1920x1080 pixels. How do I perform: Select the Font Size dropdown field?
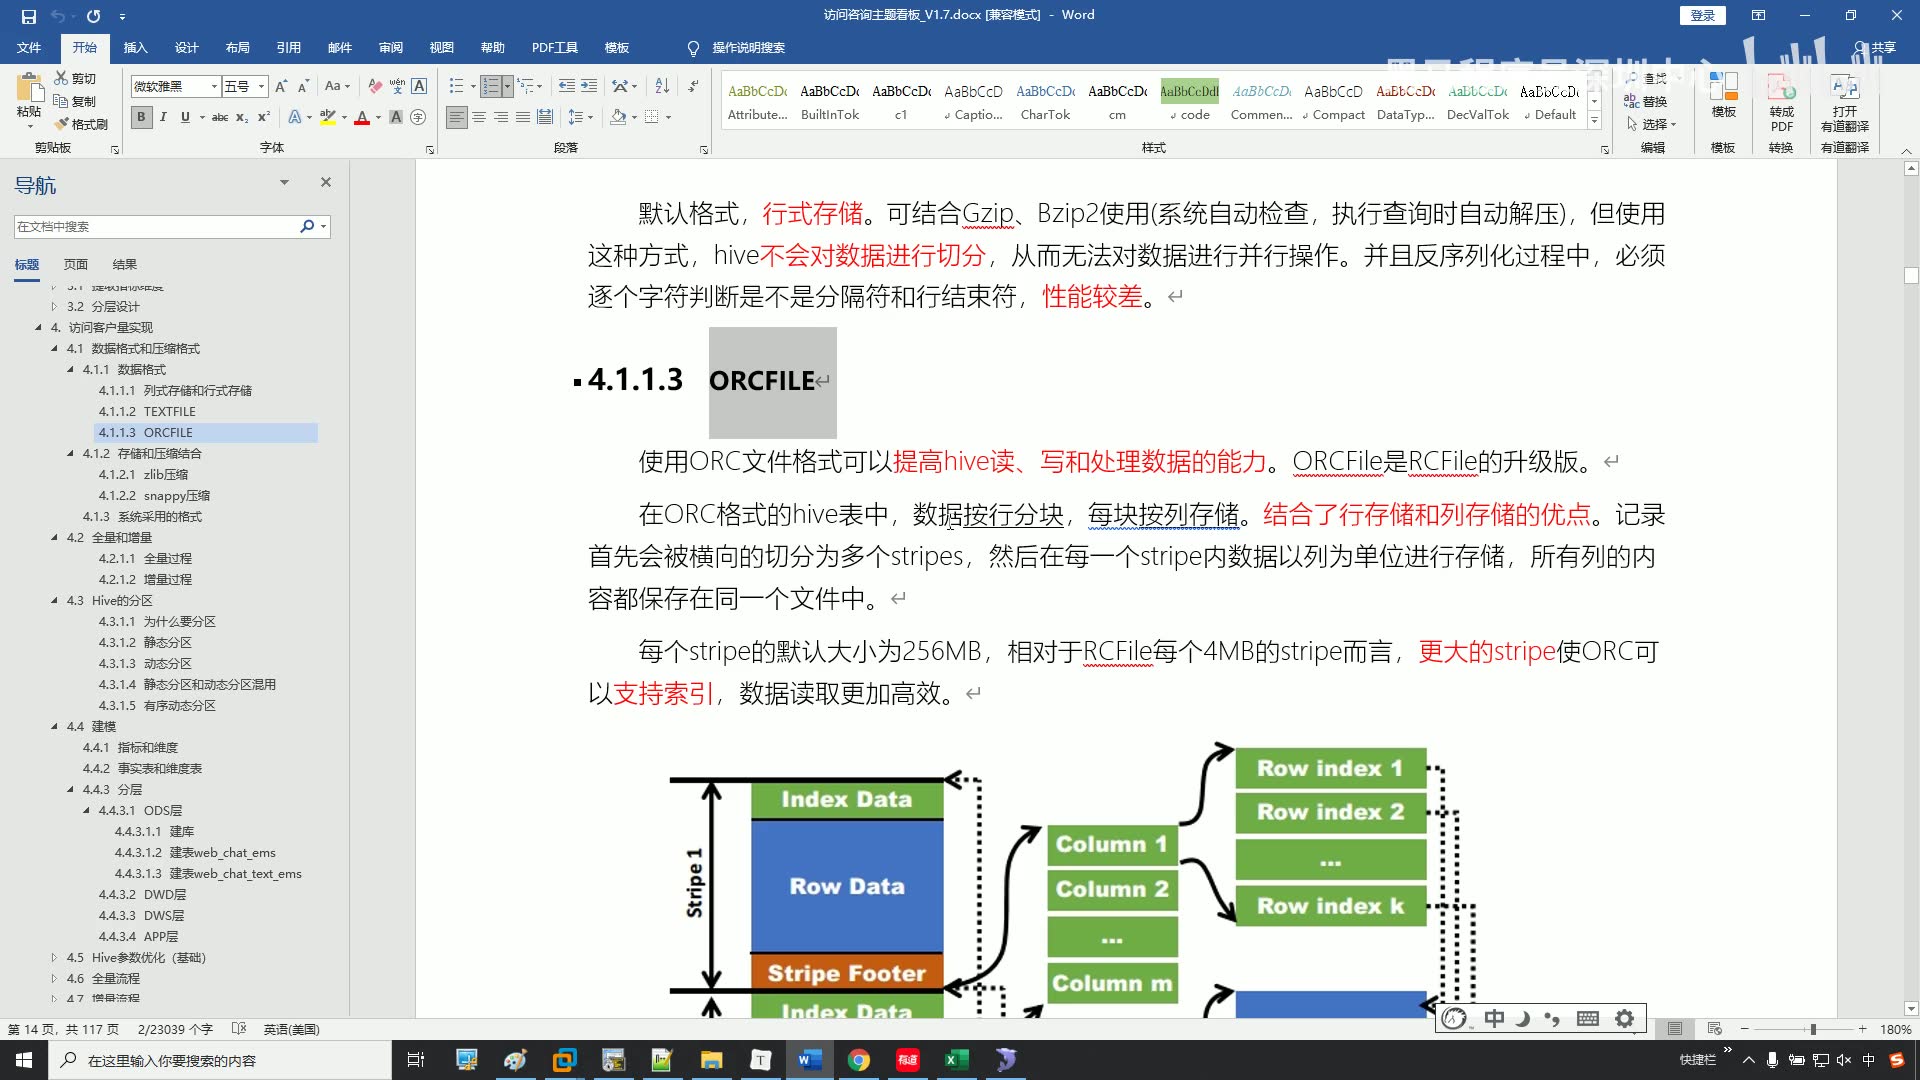pos(241,86)
